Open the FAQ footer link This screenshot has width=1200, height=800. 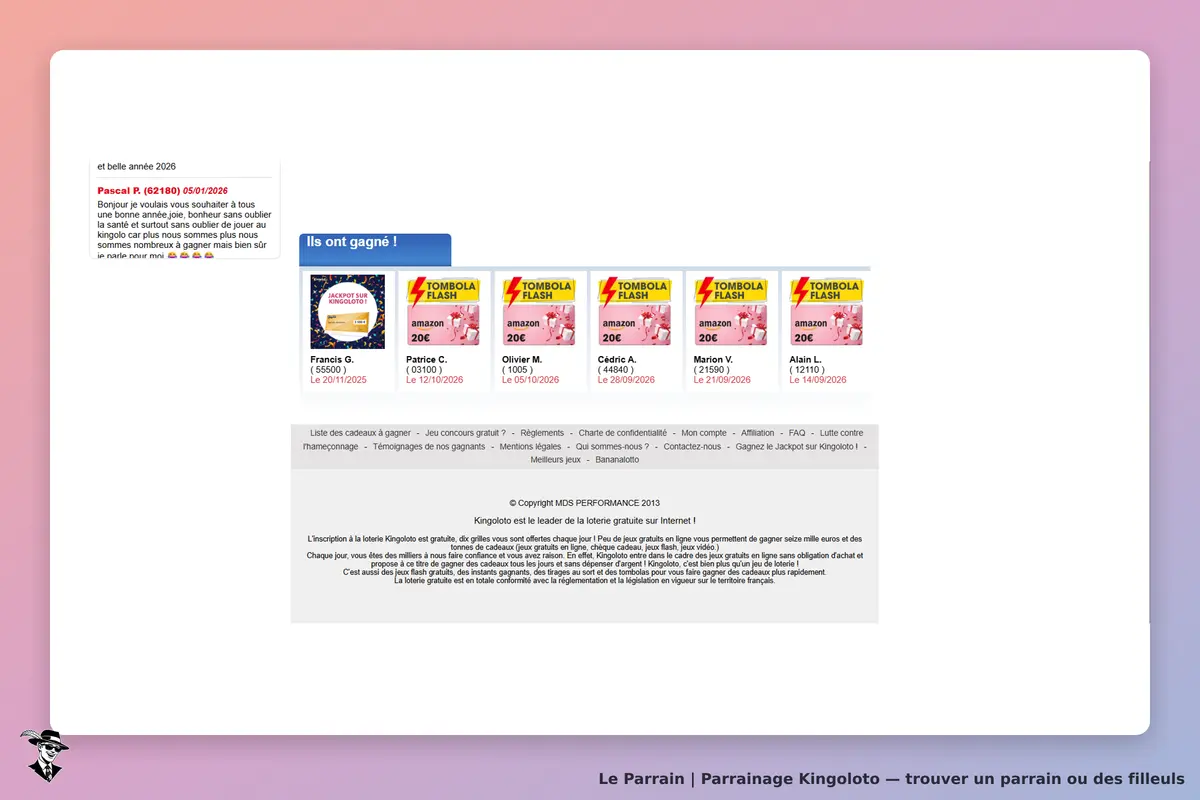797,433
